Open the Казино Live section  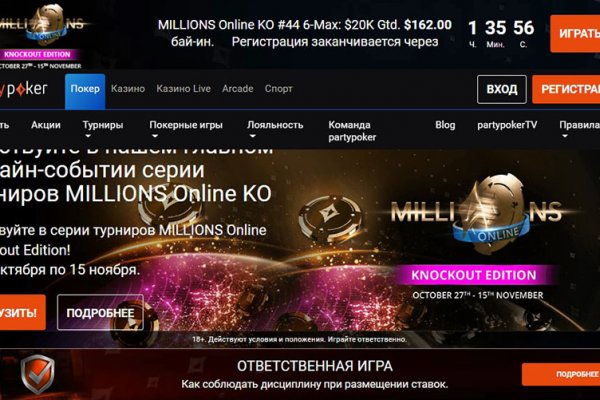coord(183,89)
